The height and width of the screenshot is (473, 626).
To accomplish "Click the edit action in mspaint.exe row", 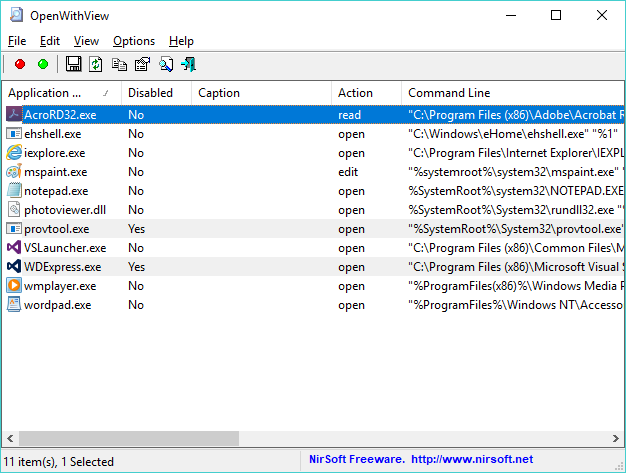I will pos(348,172).
